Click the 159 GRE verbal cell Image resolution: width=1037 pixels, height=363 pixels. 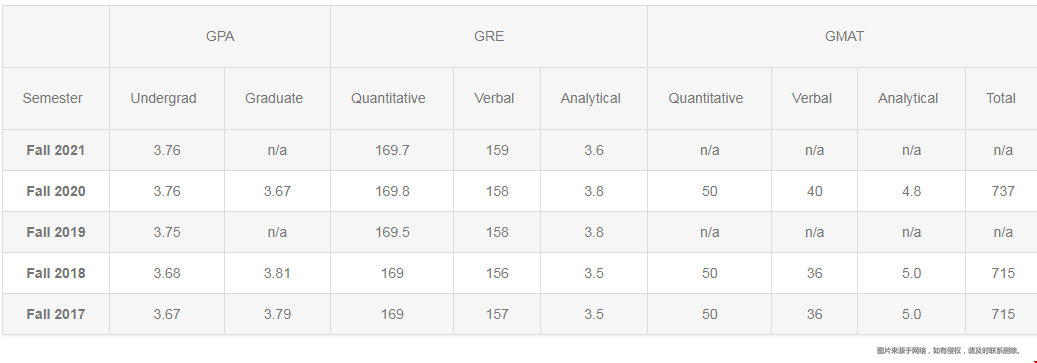[x=497, y=150]
